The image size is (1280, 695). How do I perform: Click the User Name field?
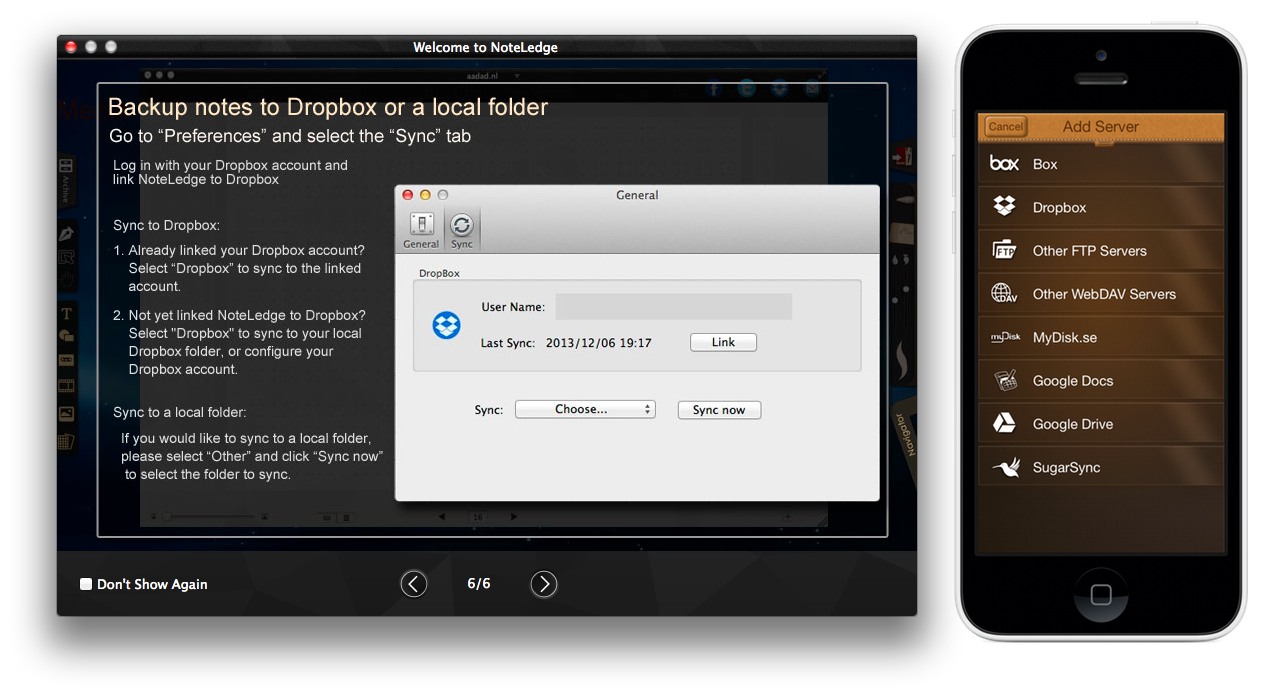pyautogui.click(x=674, y=307)
